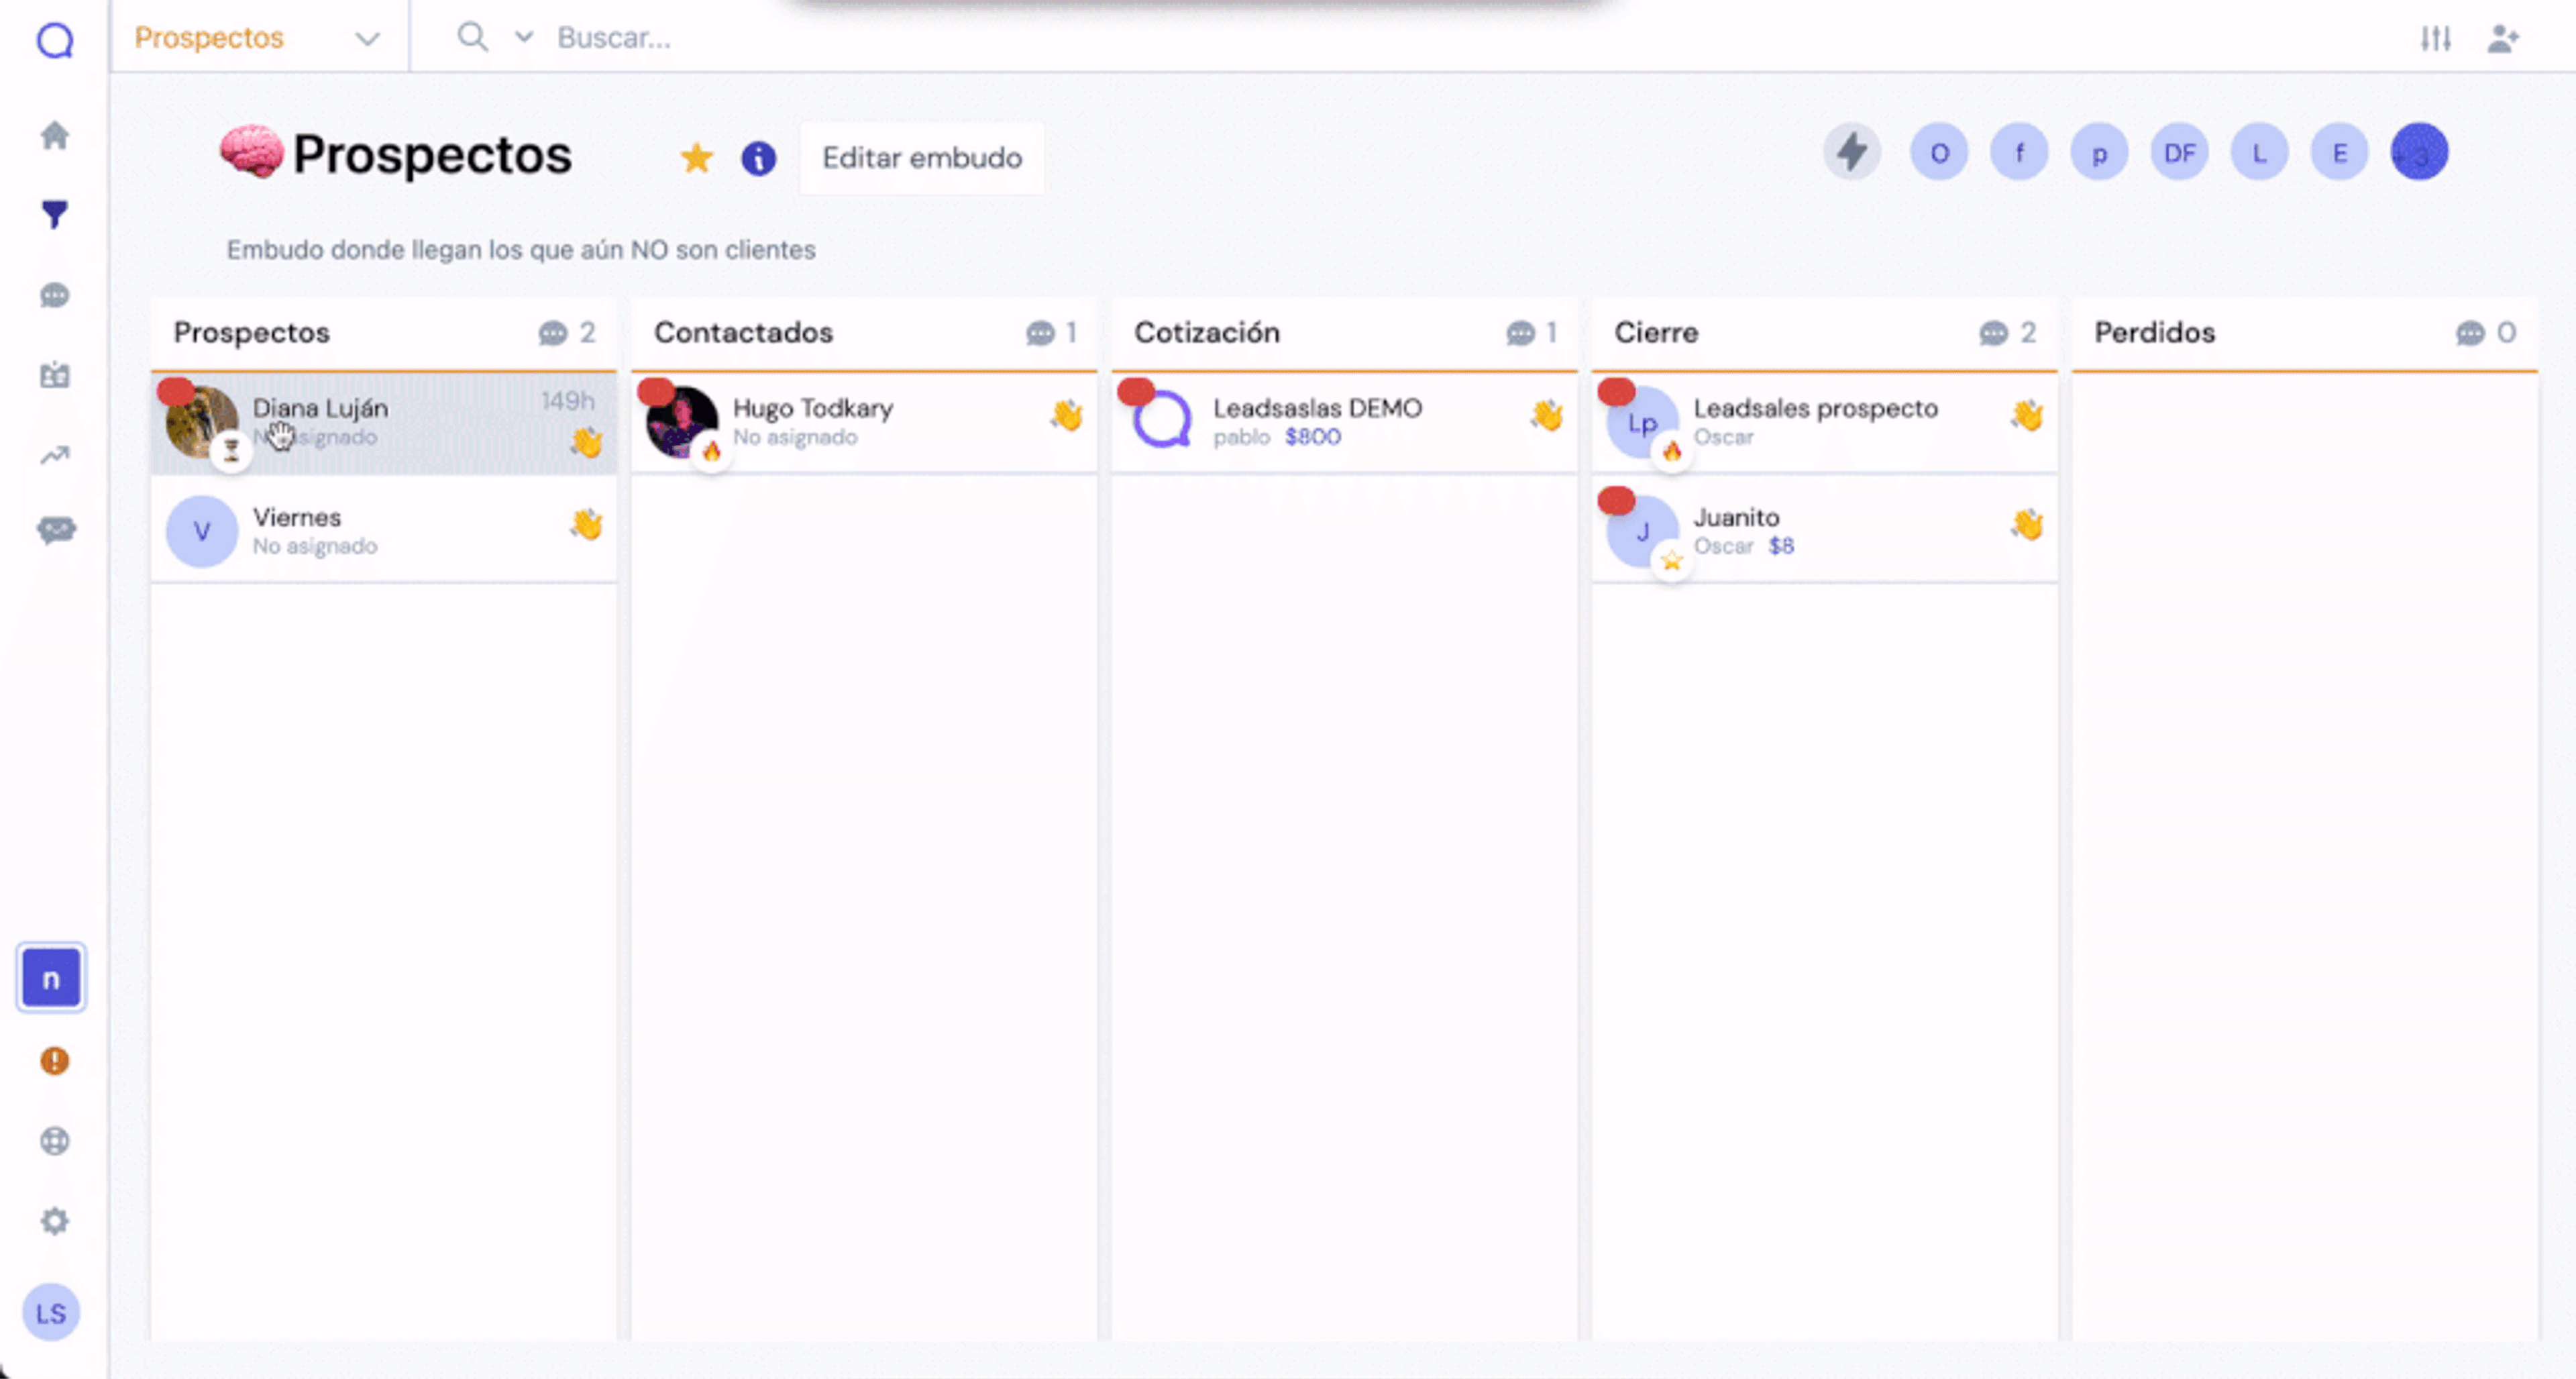The image size is (2576, 1379).
Task: Open the Hugo Todkary card
Action: point(864,423)
